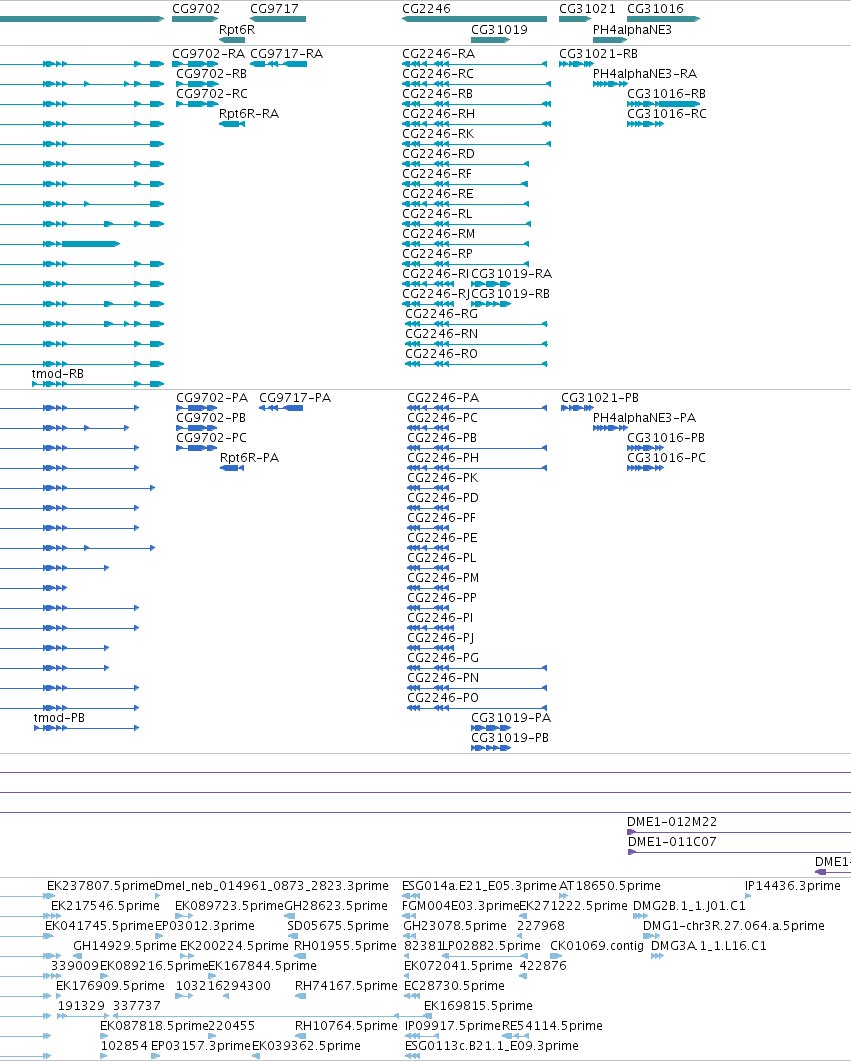The width and height of the screenshot is (851, 1061).
Task: Click transcript CG31021-RB
Action: coord(598,53)
